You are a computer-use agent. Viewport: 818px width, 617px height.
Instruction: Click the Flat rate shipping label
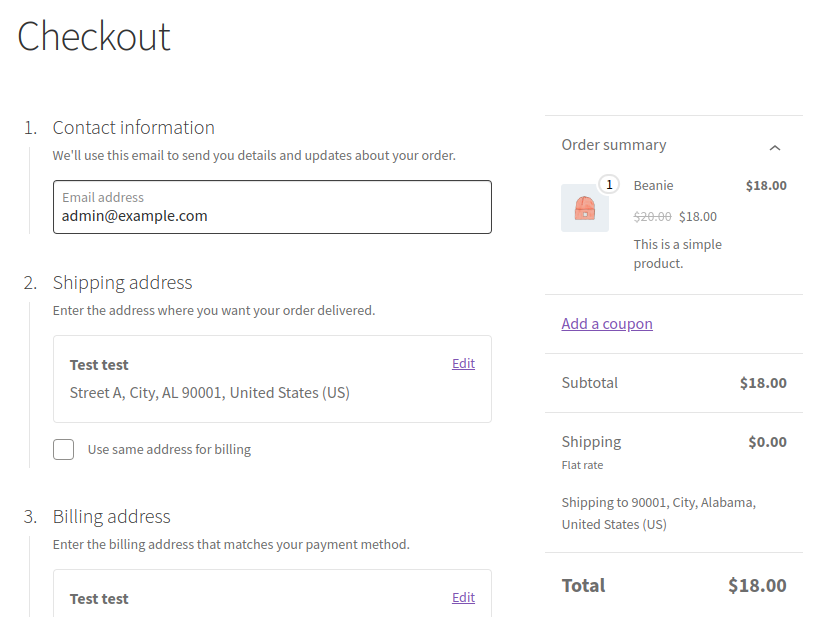point(582,465)
